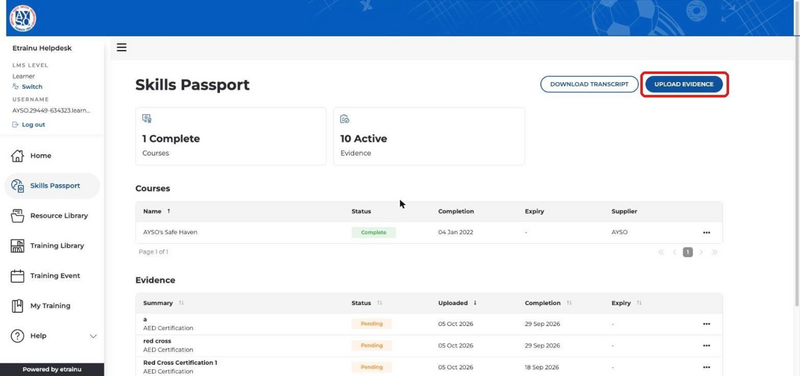The image size is (800, 376).
Task: Click the Powered by etrainu footer
Action: coord(52,369)
